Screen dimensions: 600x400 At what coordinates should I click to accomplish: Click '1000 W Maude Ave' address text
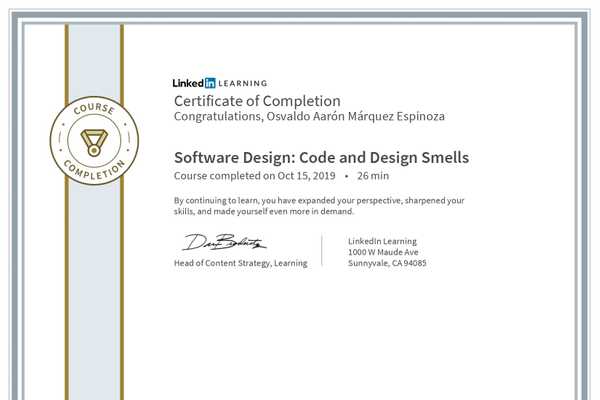tap(383, 252)
